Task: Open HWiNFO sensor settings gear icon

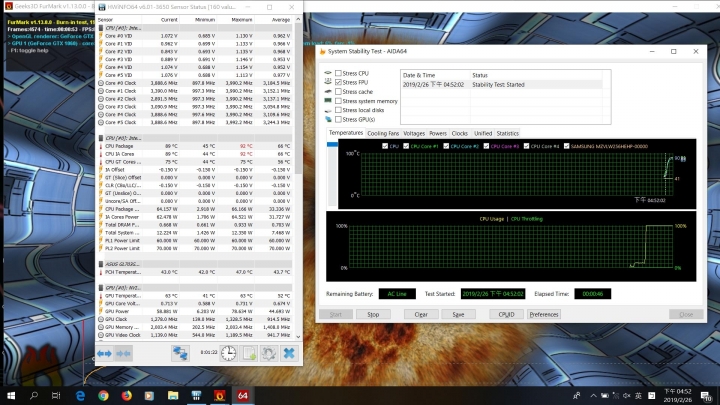Action: coord(269,353)
